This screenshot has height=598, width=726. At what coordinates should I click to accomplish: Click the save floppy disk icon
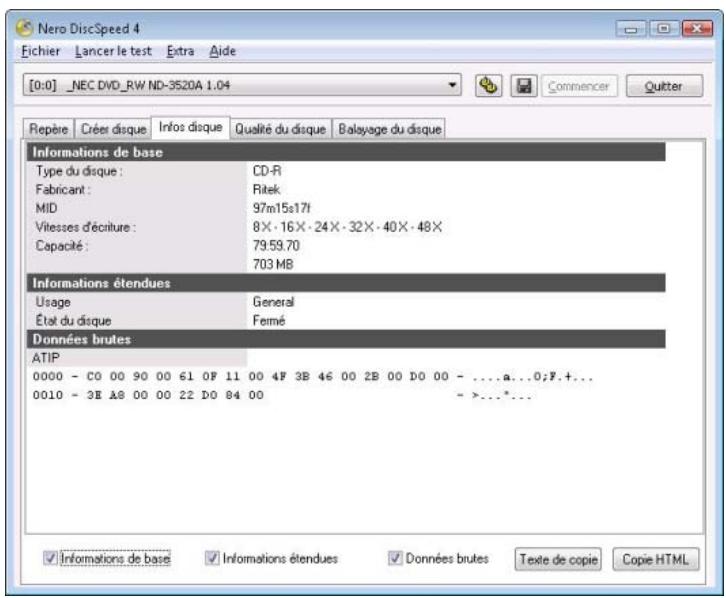(x=524, y=86)
